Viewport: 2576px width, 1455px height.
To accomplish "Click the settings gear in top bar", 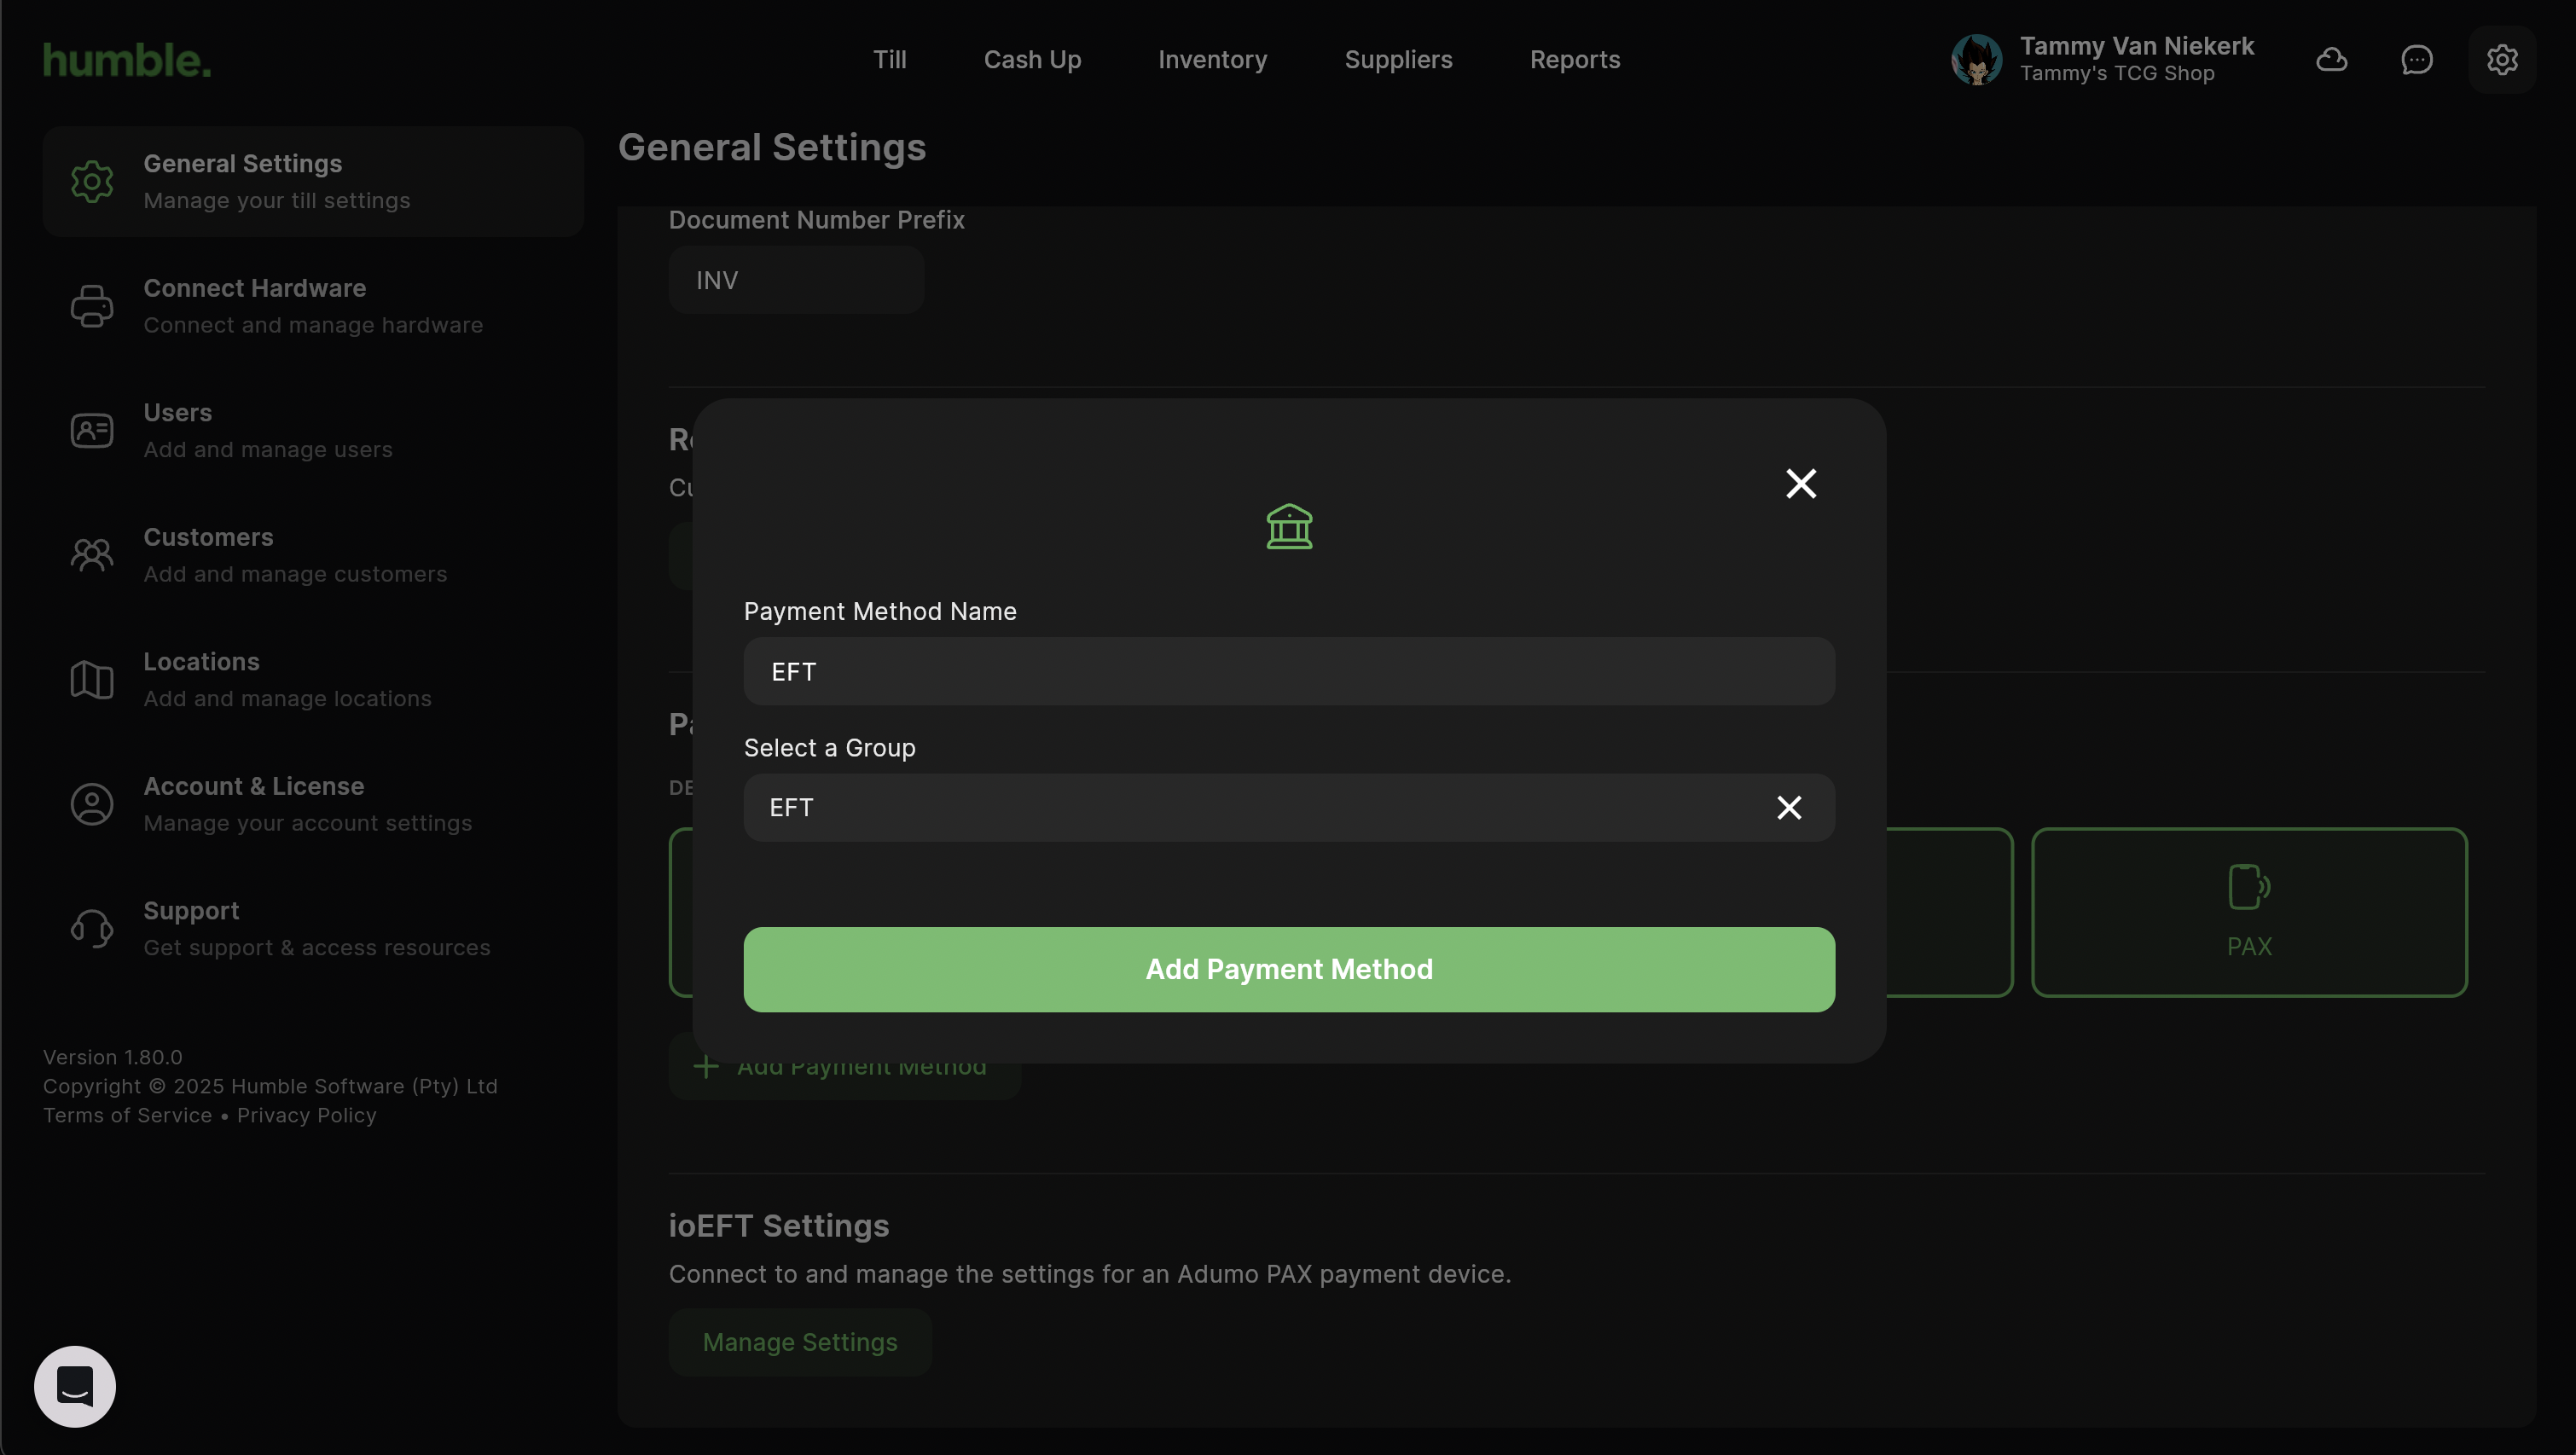I will [2501, 60].
